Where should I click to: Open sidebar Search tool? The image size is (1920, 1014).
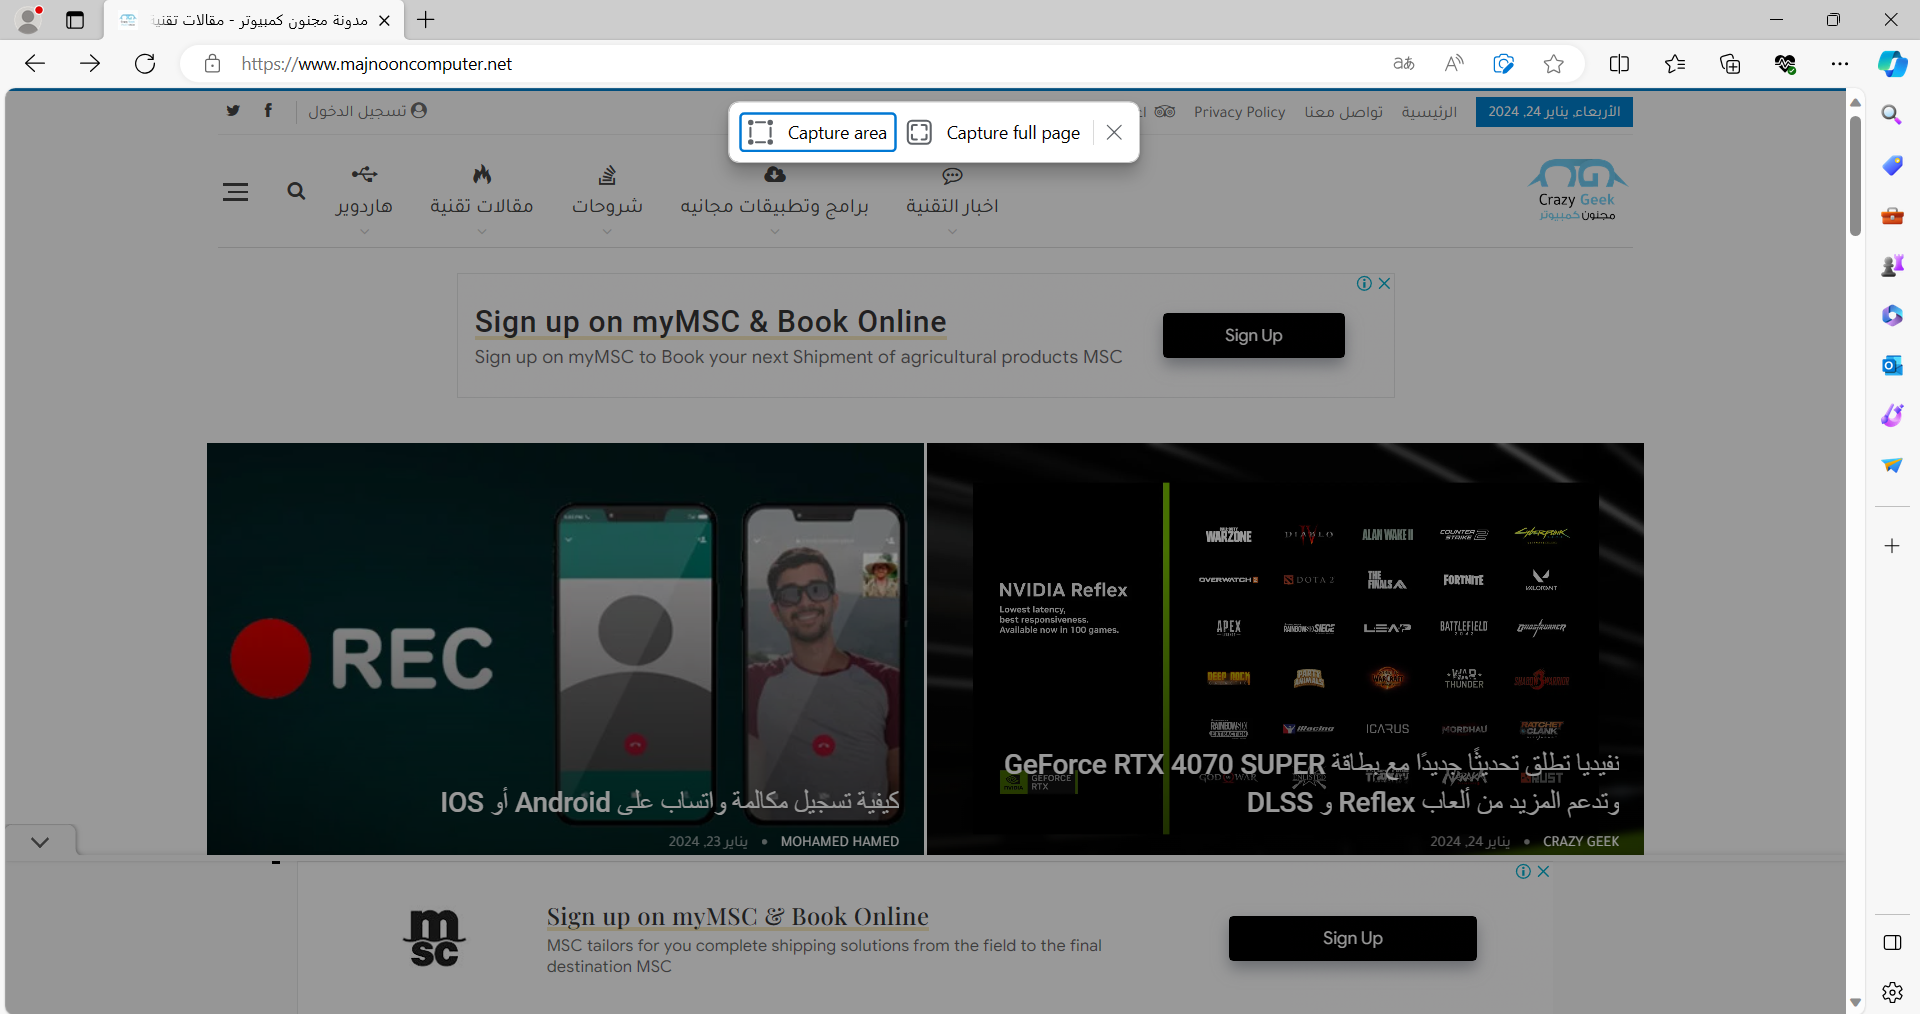(x=1892, y=115)
